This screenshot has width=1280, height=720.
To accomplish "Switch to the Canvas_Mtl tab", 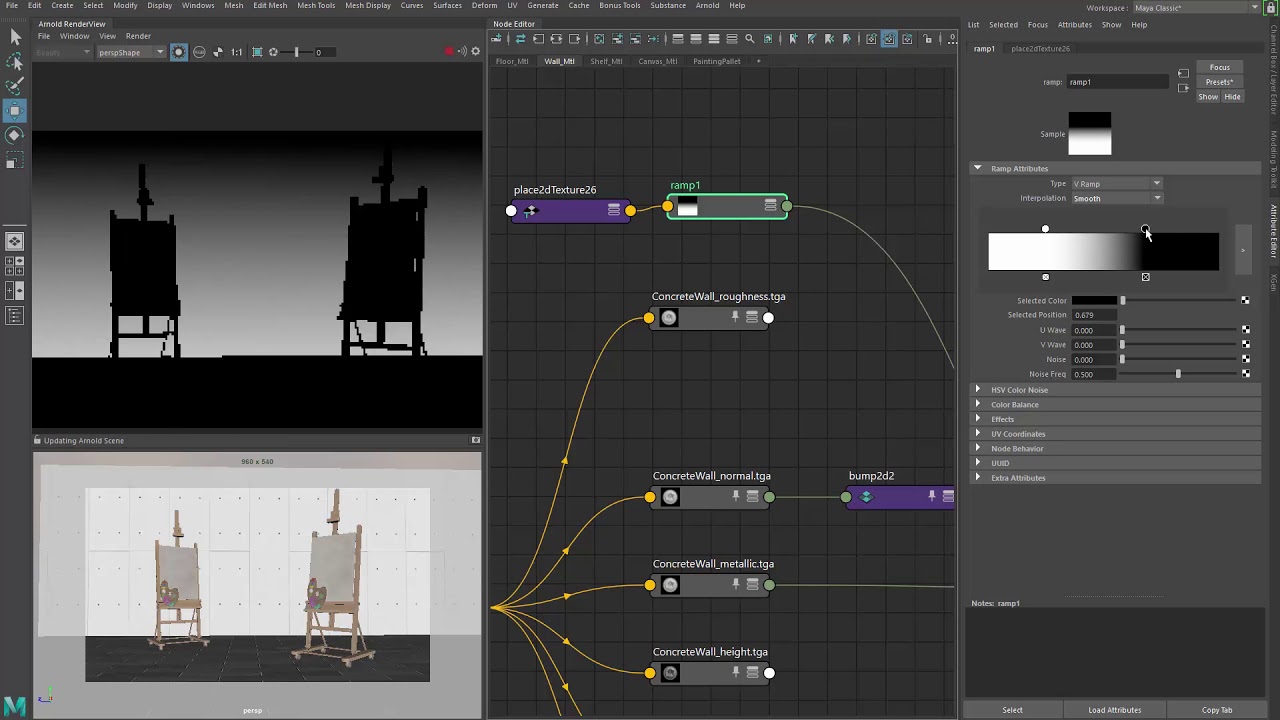I will click(657, 61).
